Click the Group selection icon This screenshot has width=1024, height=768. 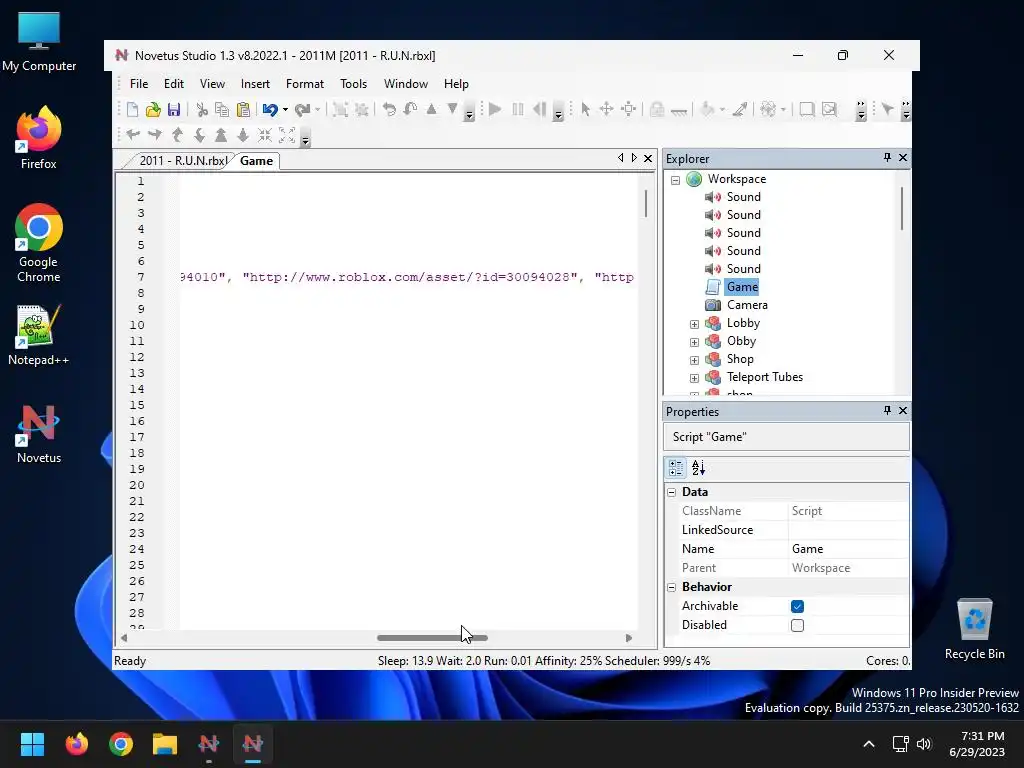point(340,110)
